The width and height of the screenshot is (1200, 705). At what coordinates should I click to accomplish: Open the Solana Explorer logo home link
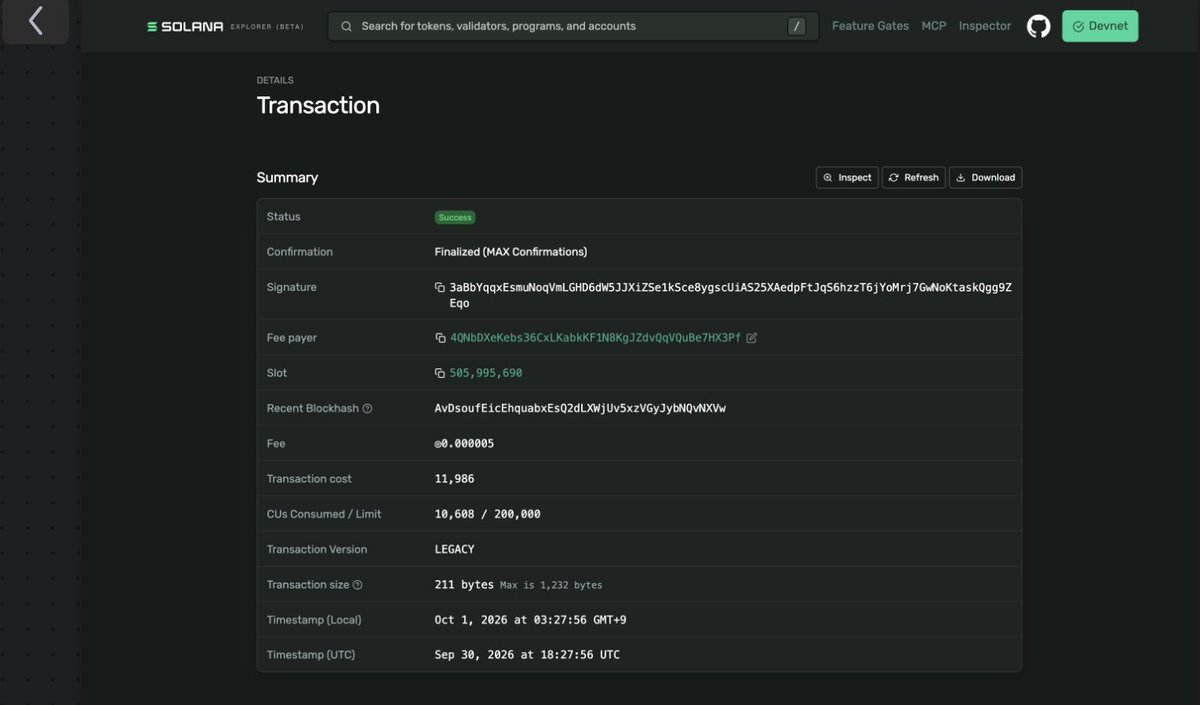(x=225, y=26)
